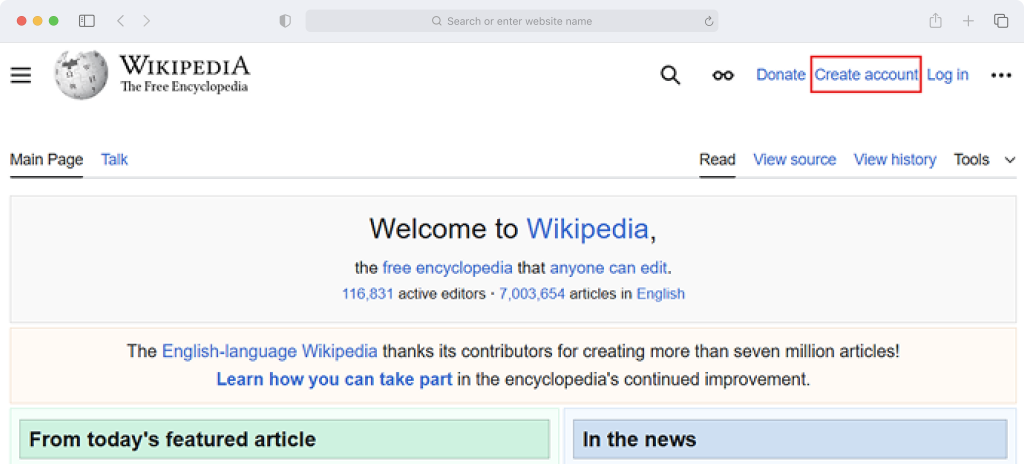This screenshot has height=464, width=1024.
Task: Select the Main Page tab
Action: point(46,159)
